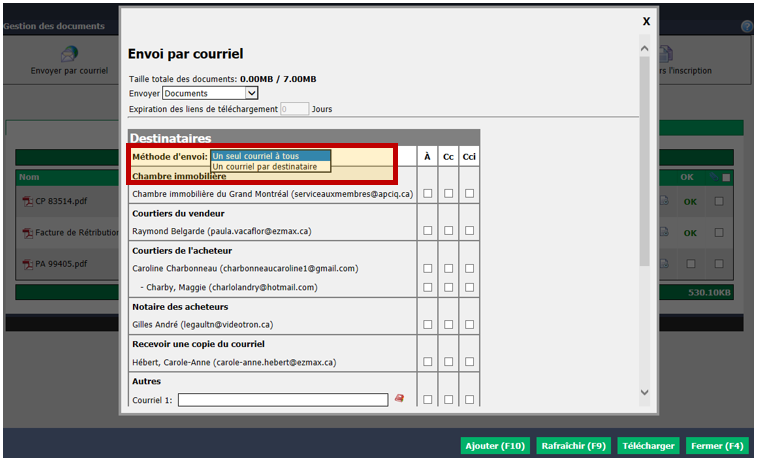The height and width of the screenshot is (460, 757).
Task: Close the Envoi par courriel dialog with X
Action: (x=646, y=21)
